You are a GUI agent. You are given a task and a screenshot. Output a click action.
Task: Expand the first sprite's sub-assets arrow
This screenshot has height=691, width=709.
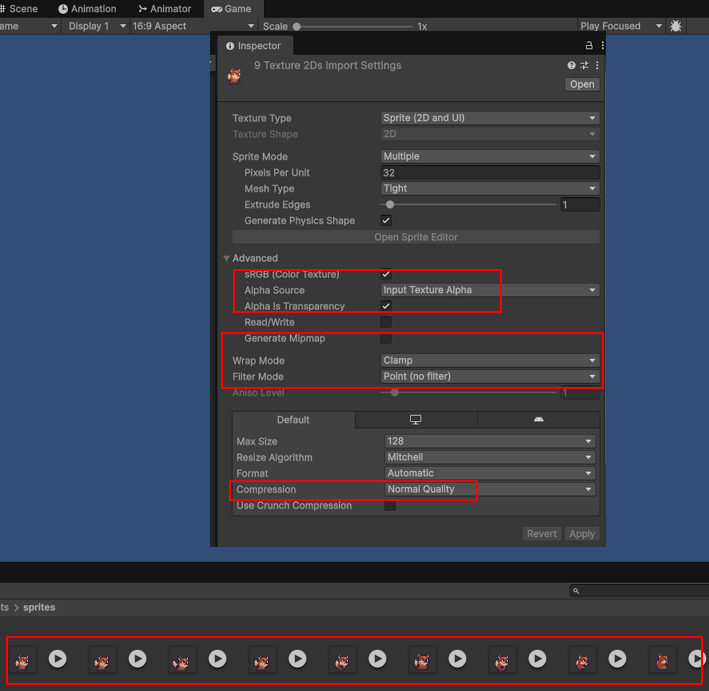[58, 659]
